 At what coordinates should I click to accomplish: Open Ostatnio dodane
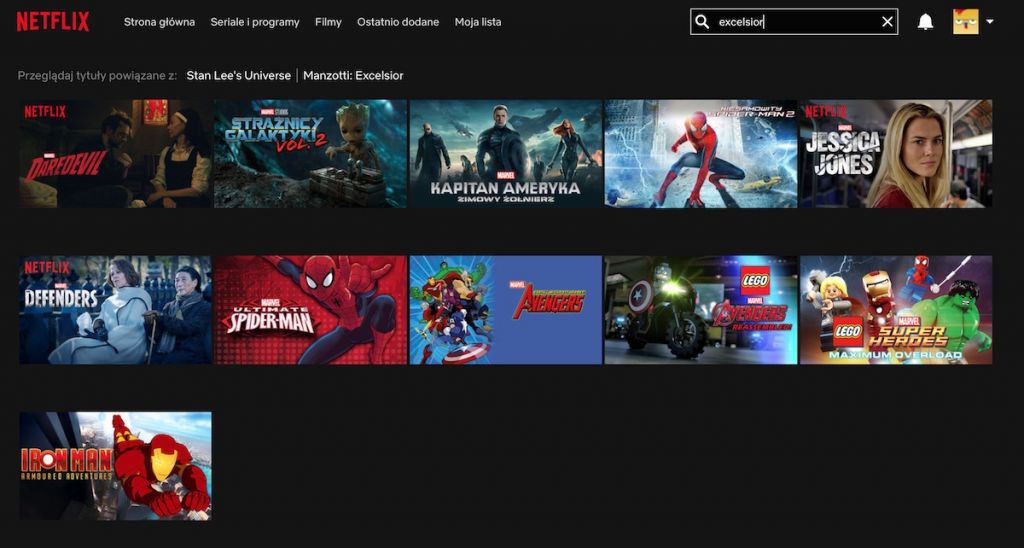[398, 22]
